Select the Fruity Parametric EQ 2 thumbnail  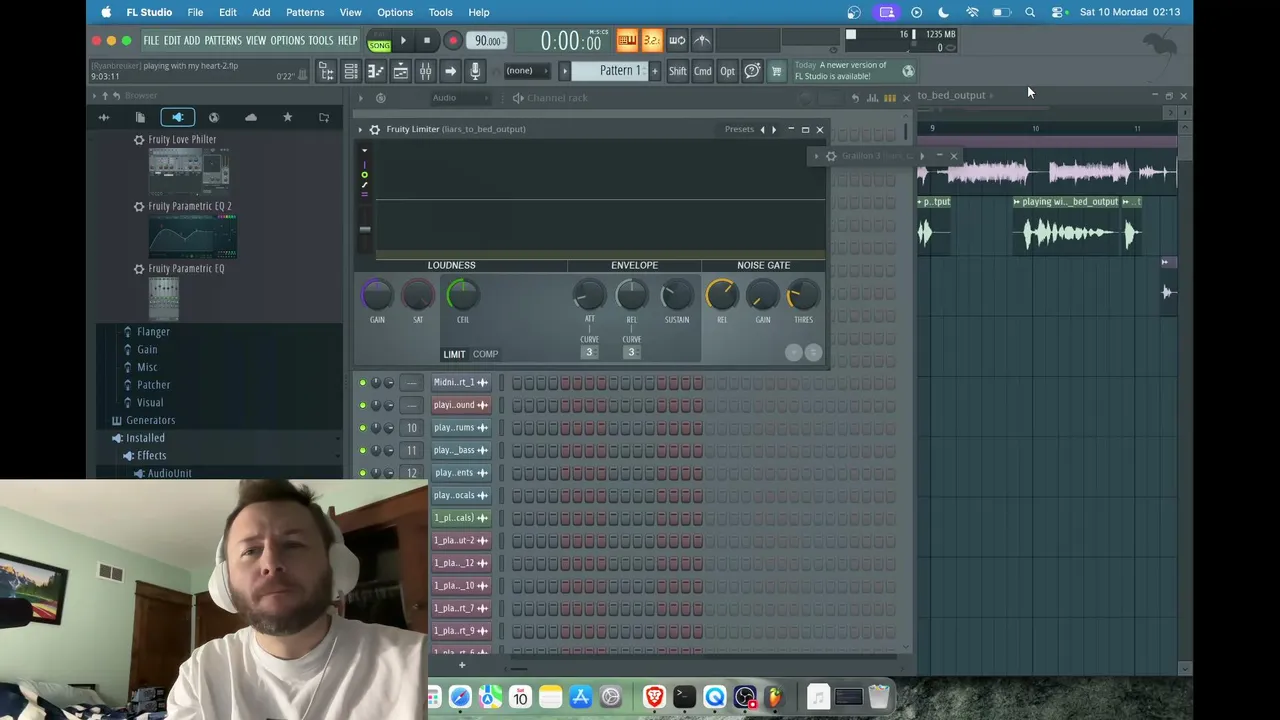(192, 237)
